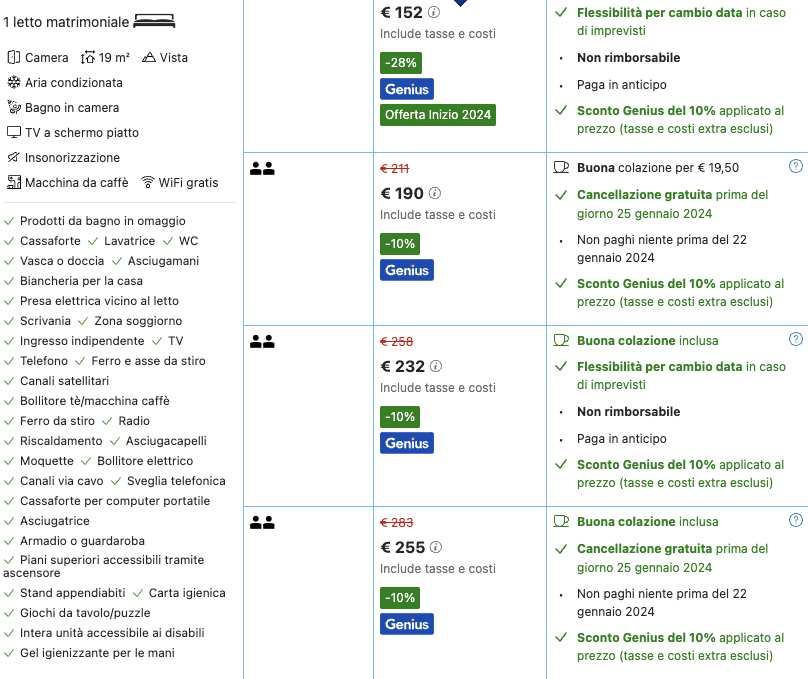Click the Aria condizionata snowflake icon
The image size is (808, 679).
14,83
